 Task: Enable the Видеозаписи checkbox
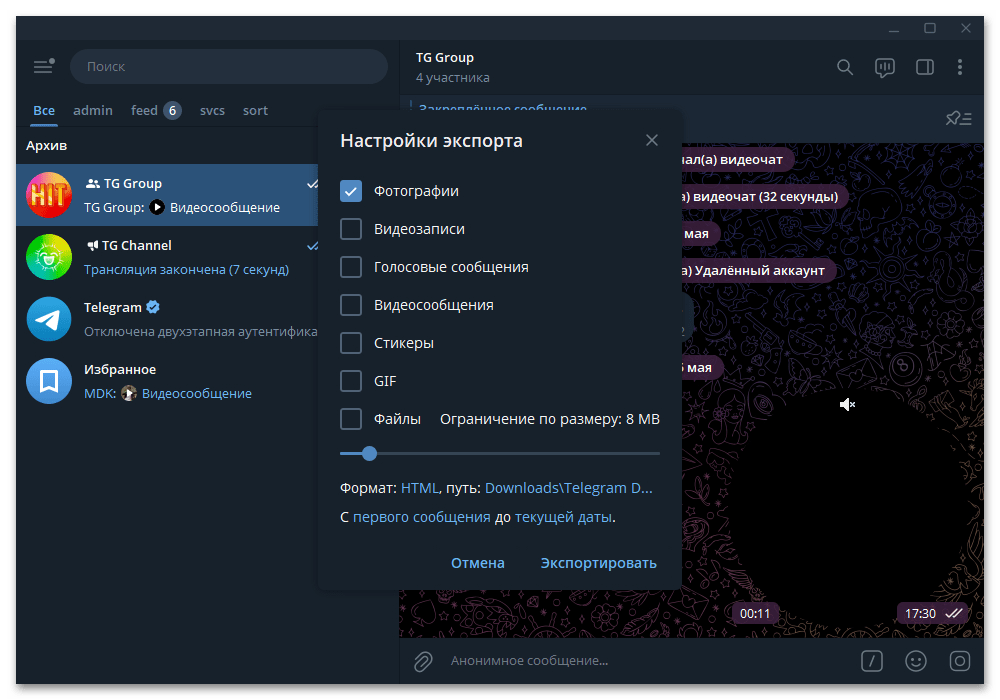click(351, 229)
